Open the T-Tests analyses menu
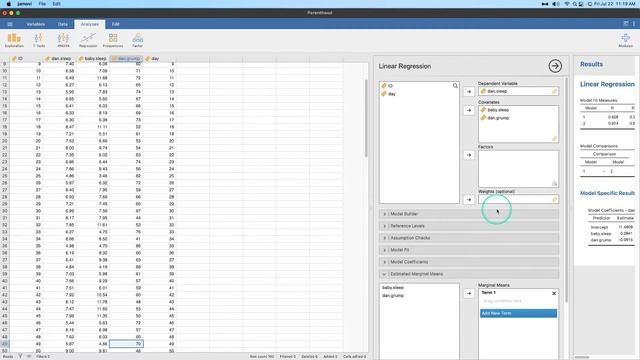 [39, 40]
